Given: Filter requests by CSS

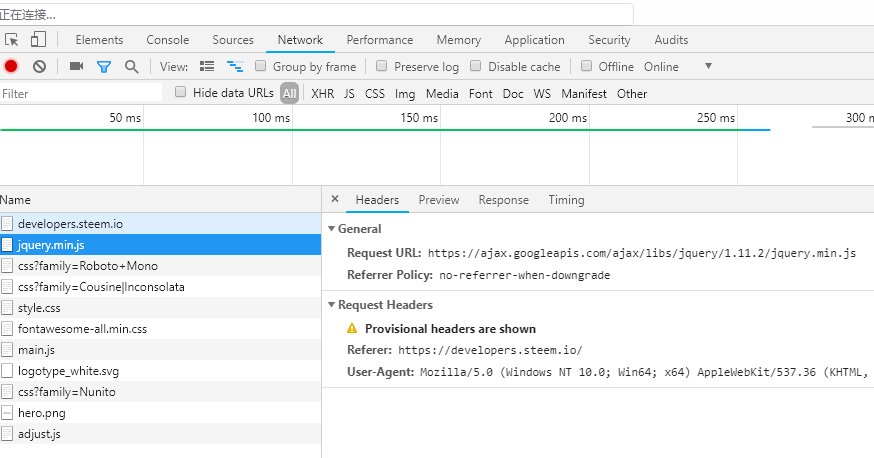Looking at the screenshot, I should coord(375,94).
